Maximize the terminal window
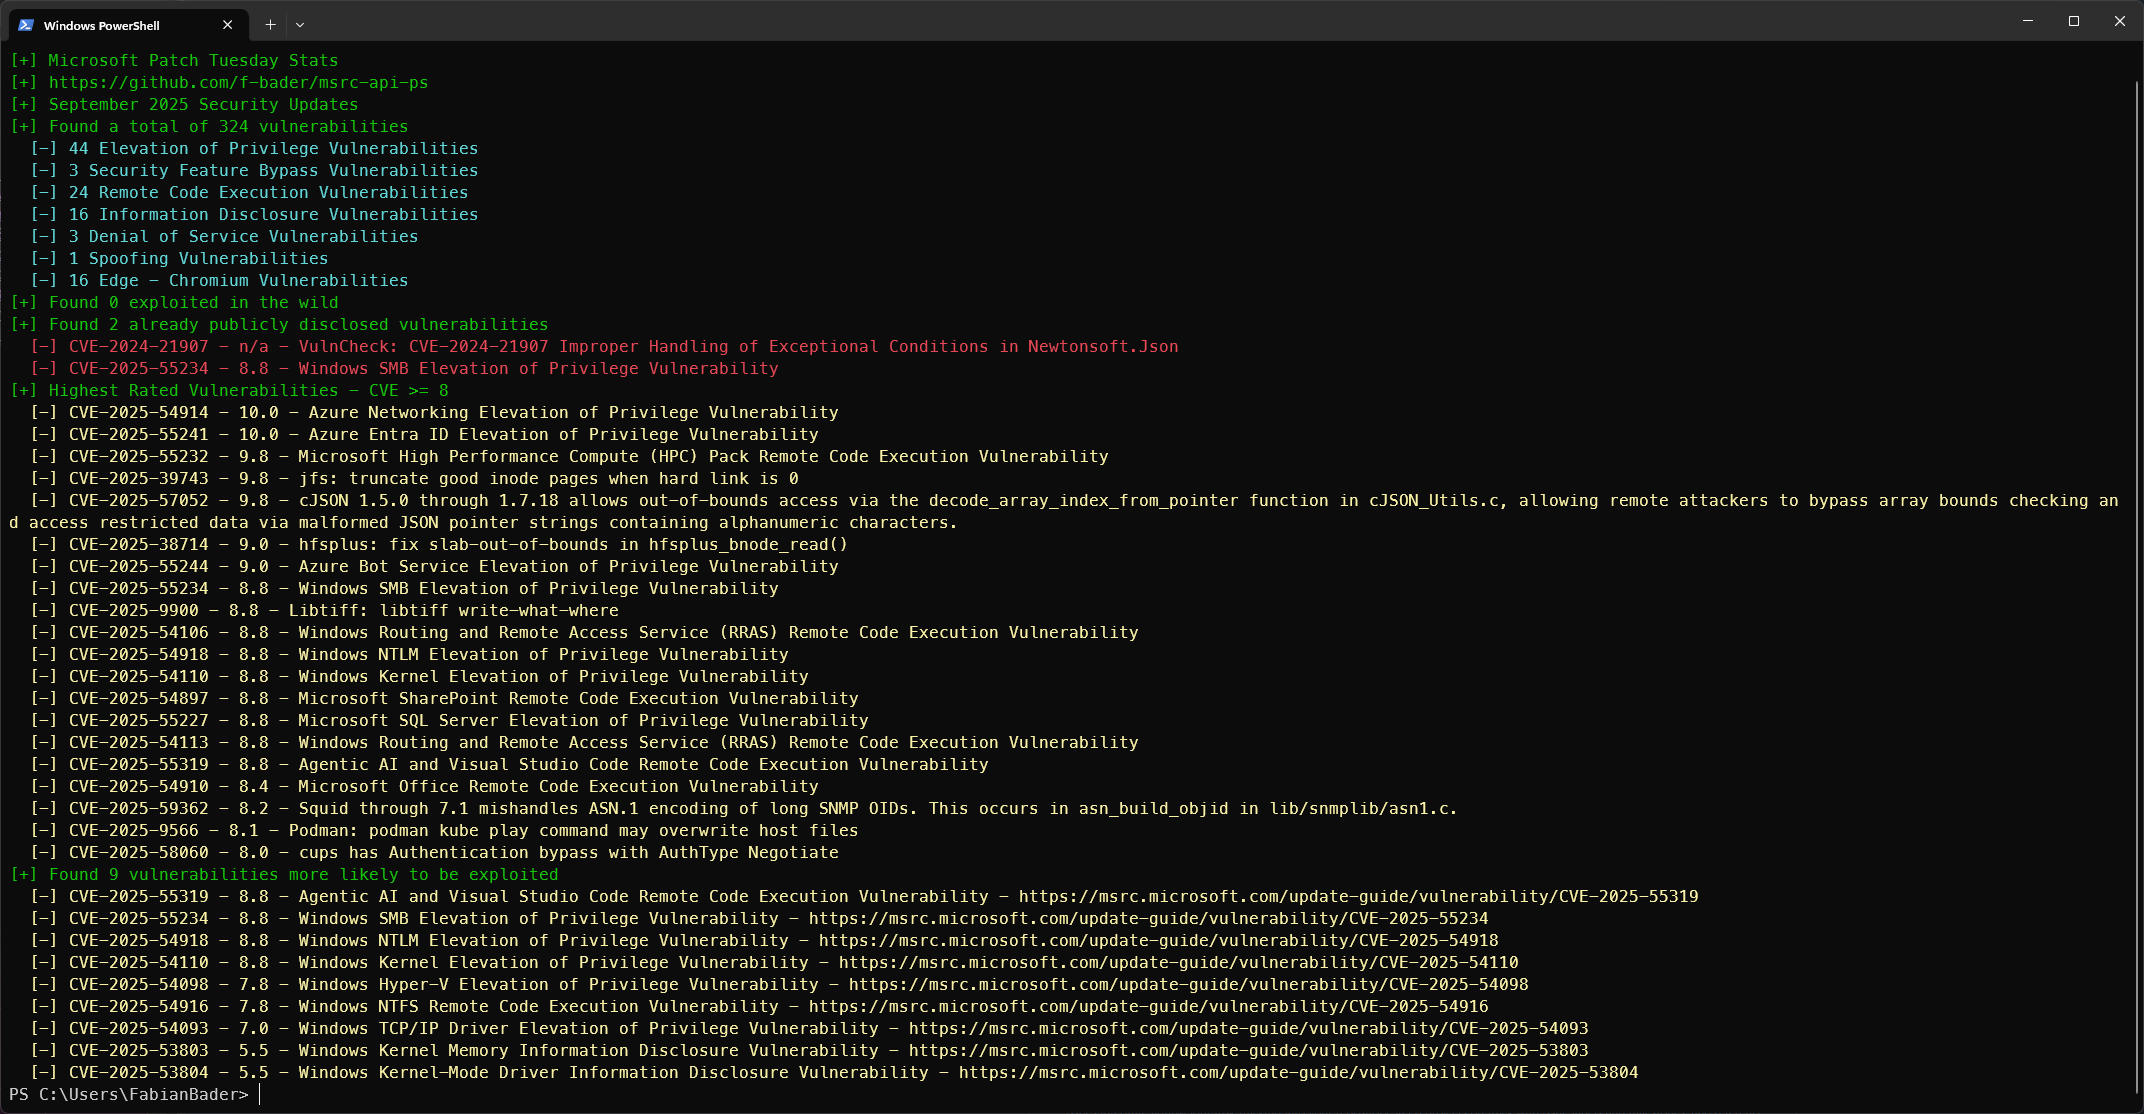This screenshot has width=2144, height=1114. pyautogui.click(x=2074, y=21)
